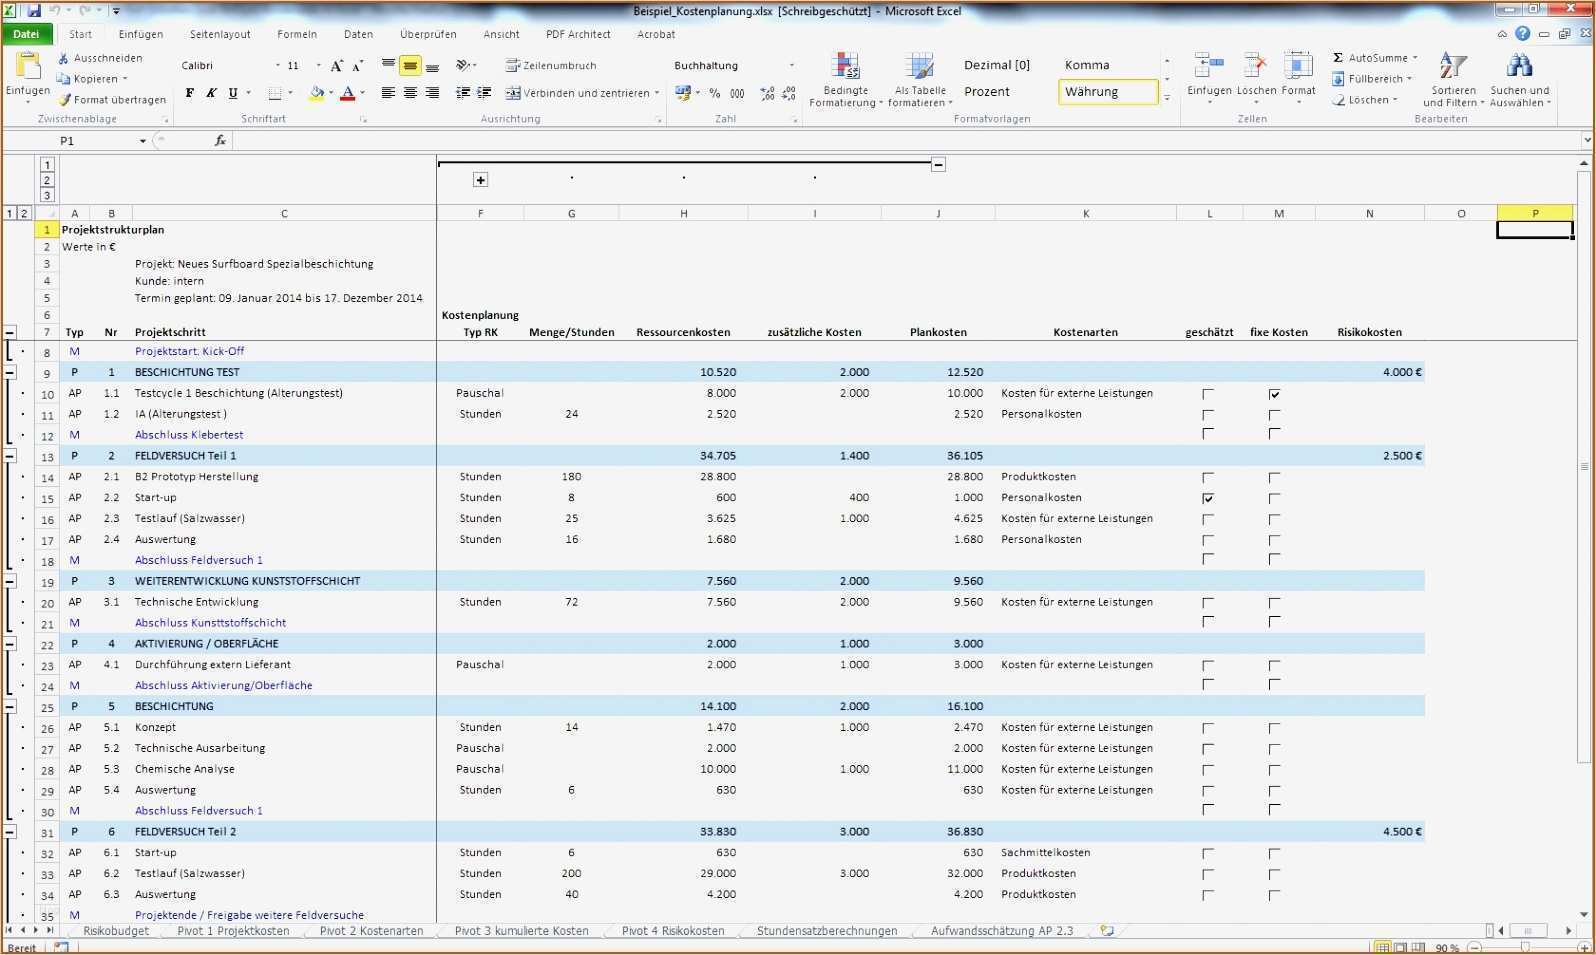Viewport: 1596px width, 955px height.
Task: Switch to Pivot 2 Kostenarten sheet
Action: click(371, 931)
